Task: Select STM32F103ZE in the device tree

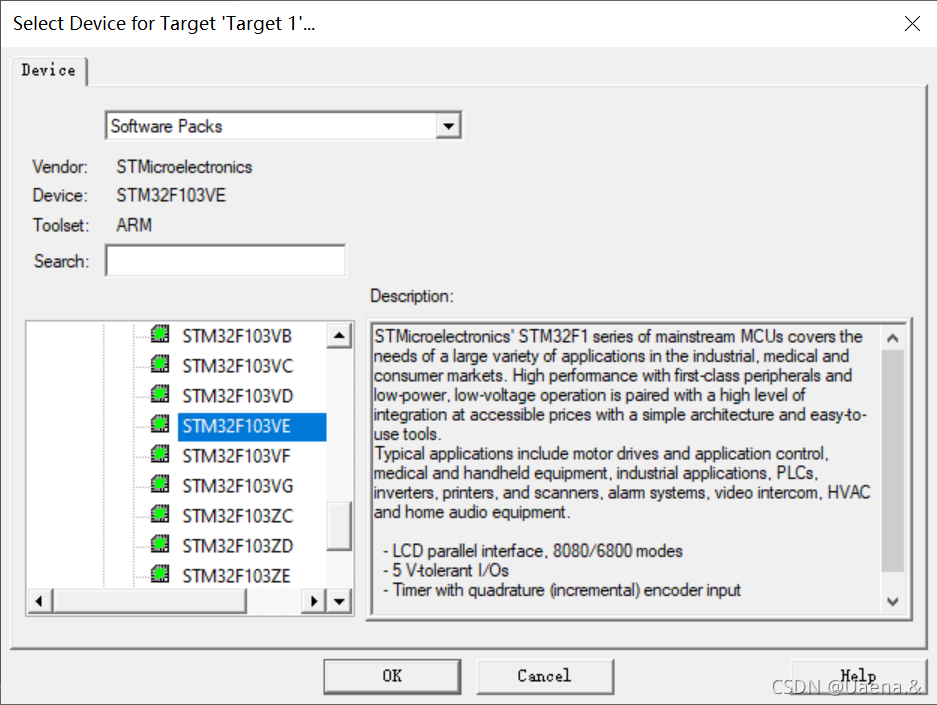Action: click(x=237, y=576)
